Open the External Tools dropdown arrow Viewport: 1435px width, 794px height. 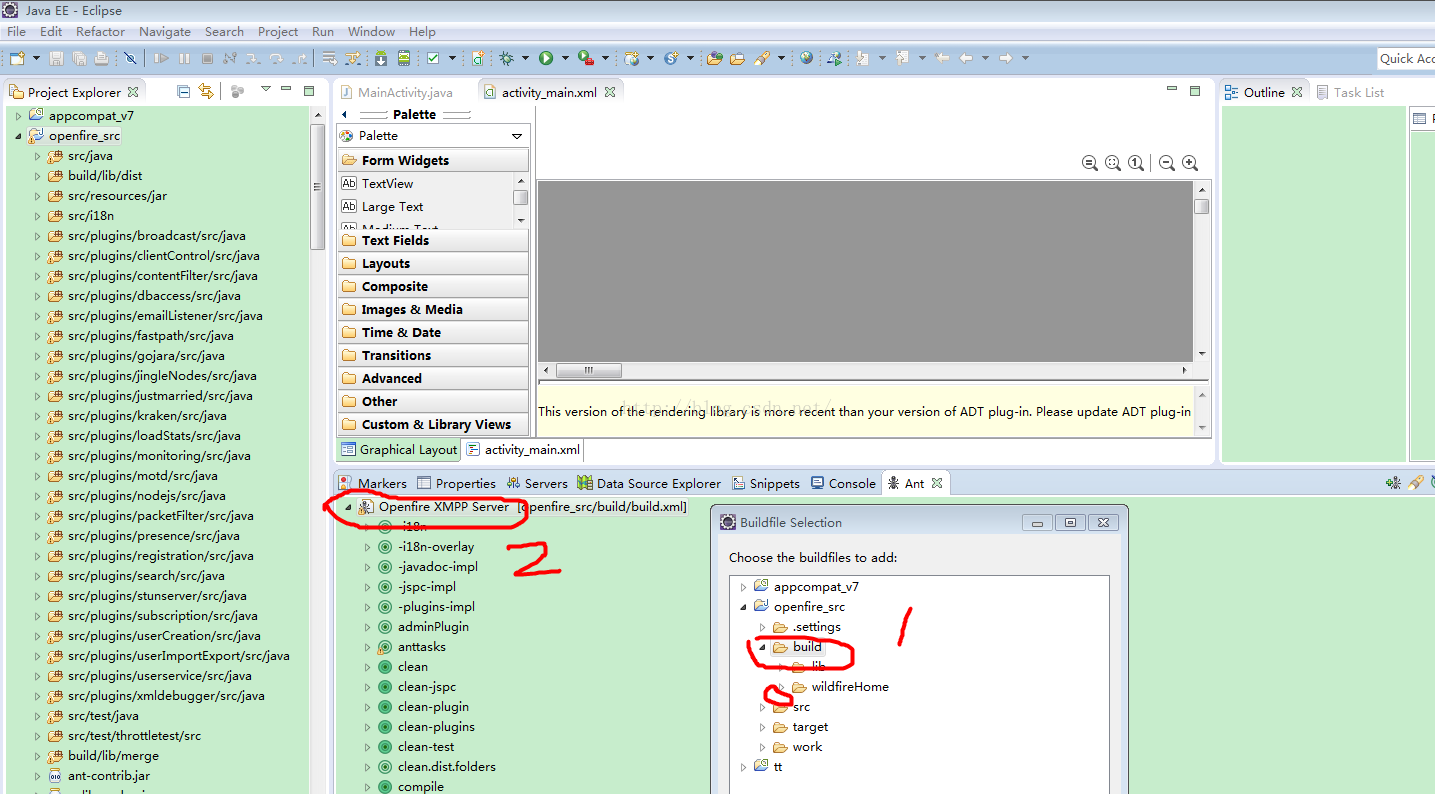[x=605, y=58]
